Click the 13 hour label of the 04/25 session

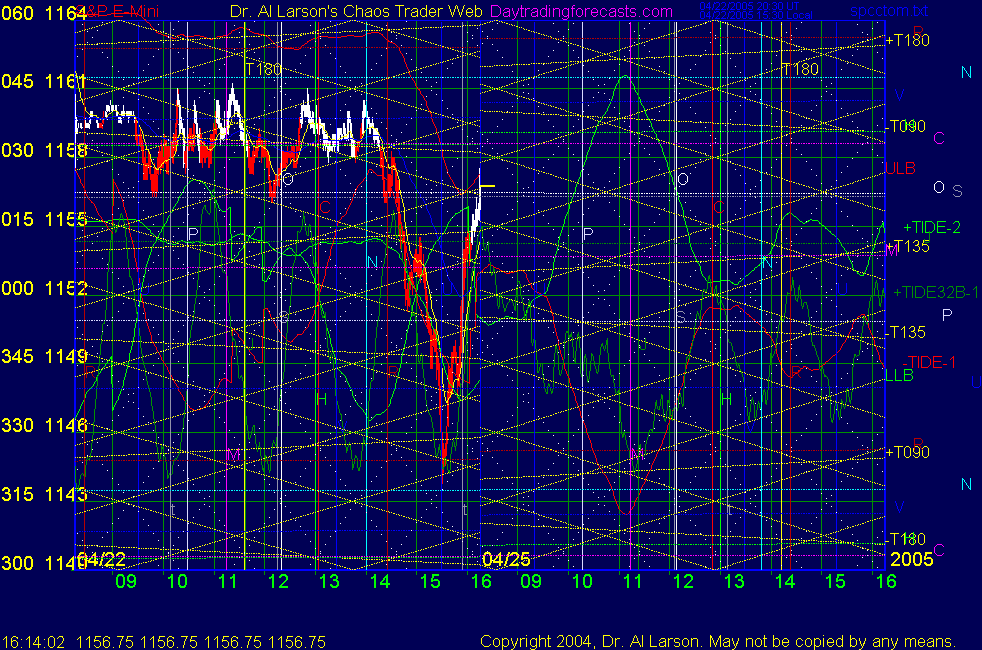tap(734, 581)
